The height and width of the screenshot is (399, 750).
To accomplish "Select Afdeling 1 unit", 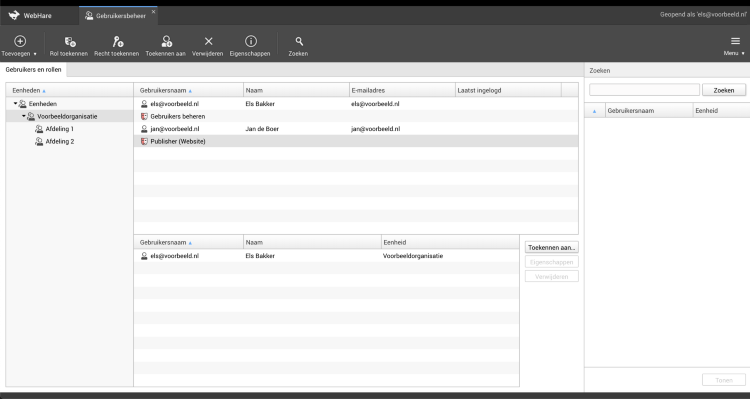I will pos(60,129).
